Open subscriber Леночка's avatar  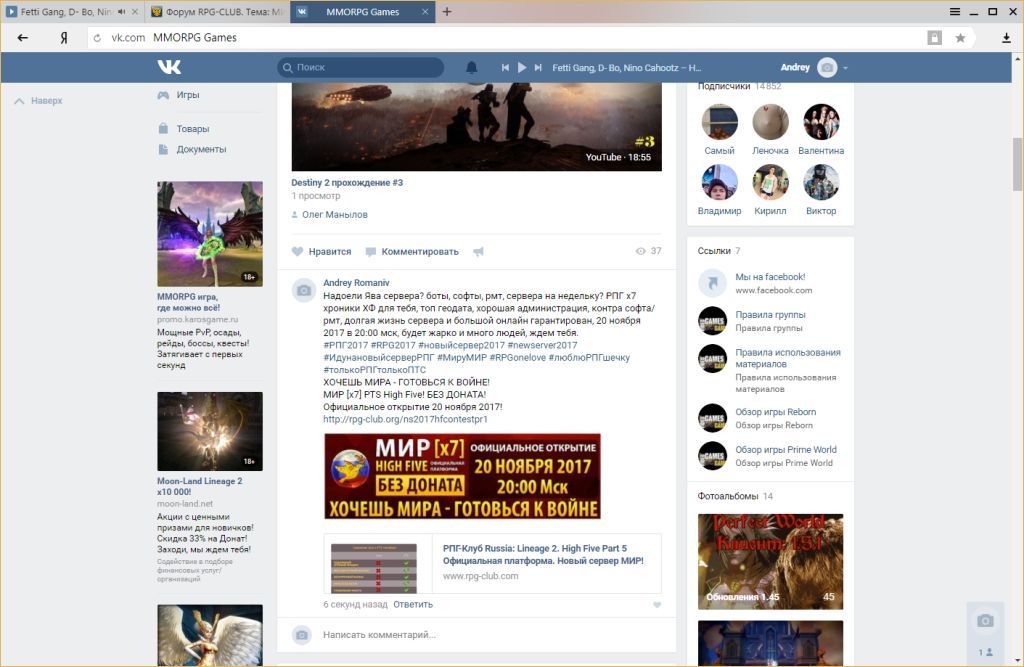tap(770, 122)
